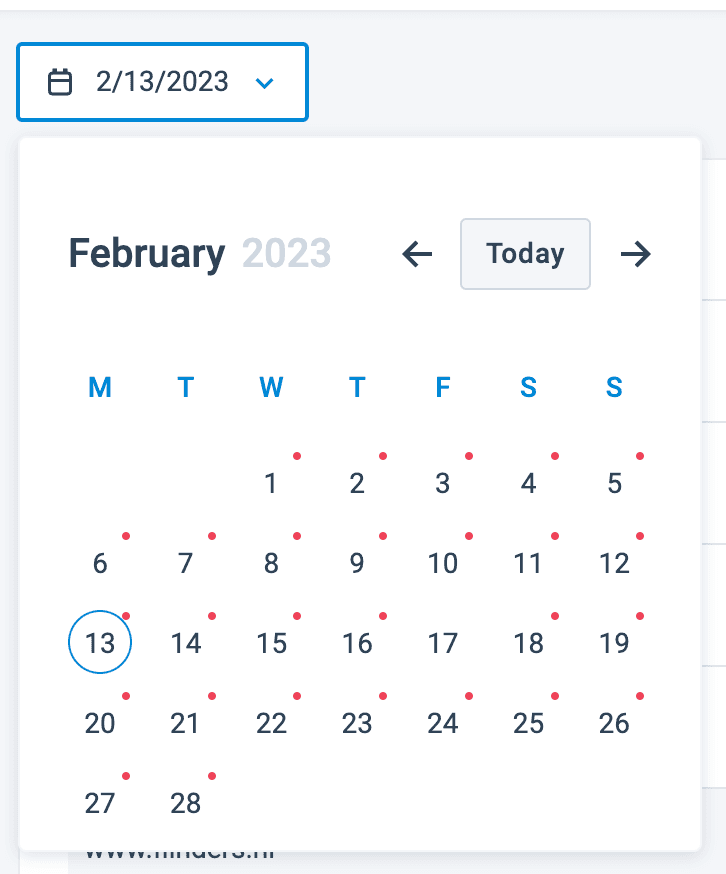Select February 17 without a dot
726x874 pixels.
[x=442, y=643]
